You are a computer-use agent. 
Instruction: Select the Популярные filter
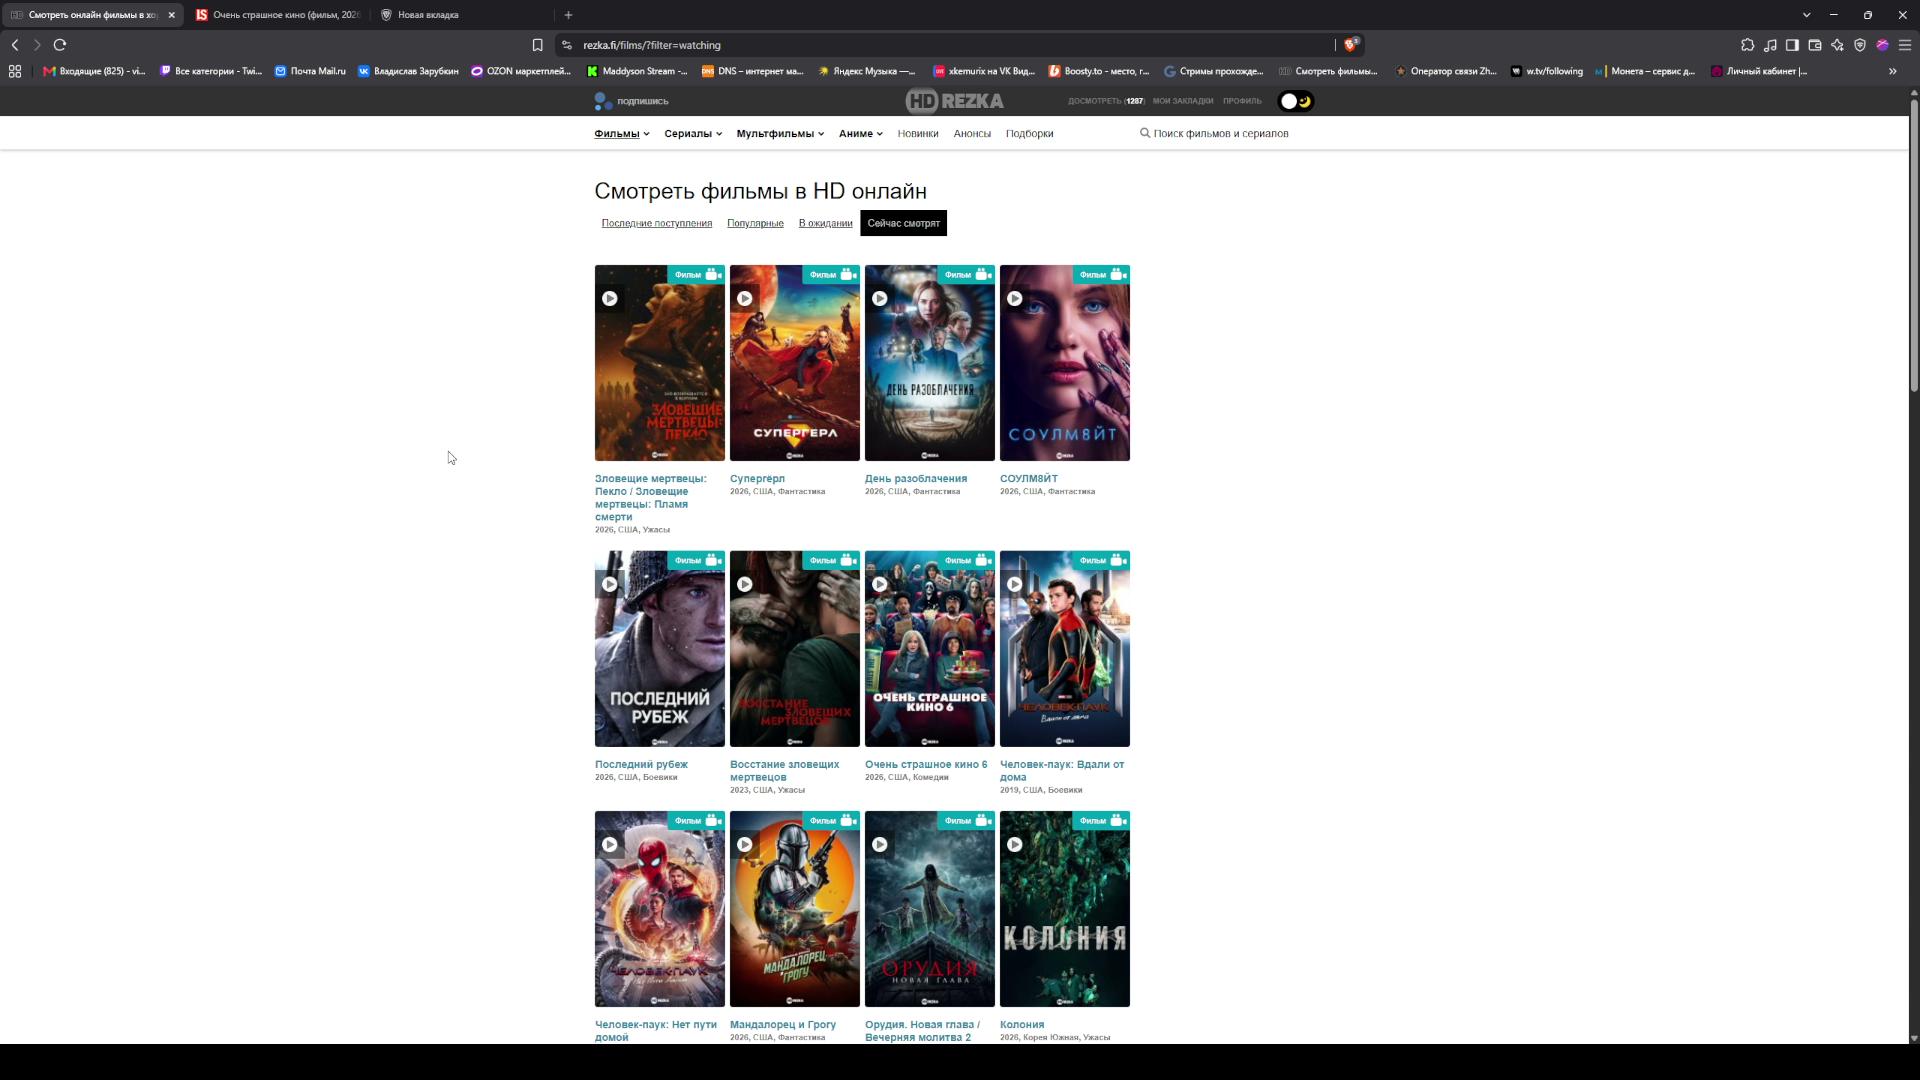(x=755, y=223)
